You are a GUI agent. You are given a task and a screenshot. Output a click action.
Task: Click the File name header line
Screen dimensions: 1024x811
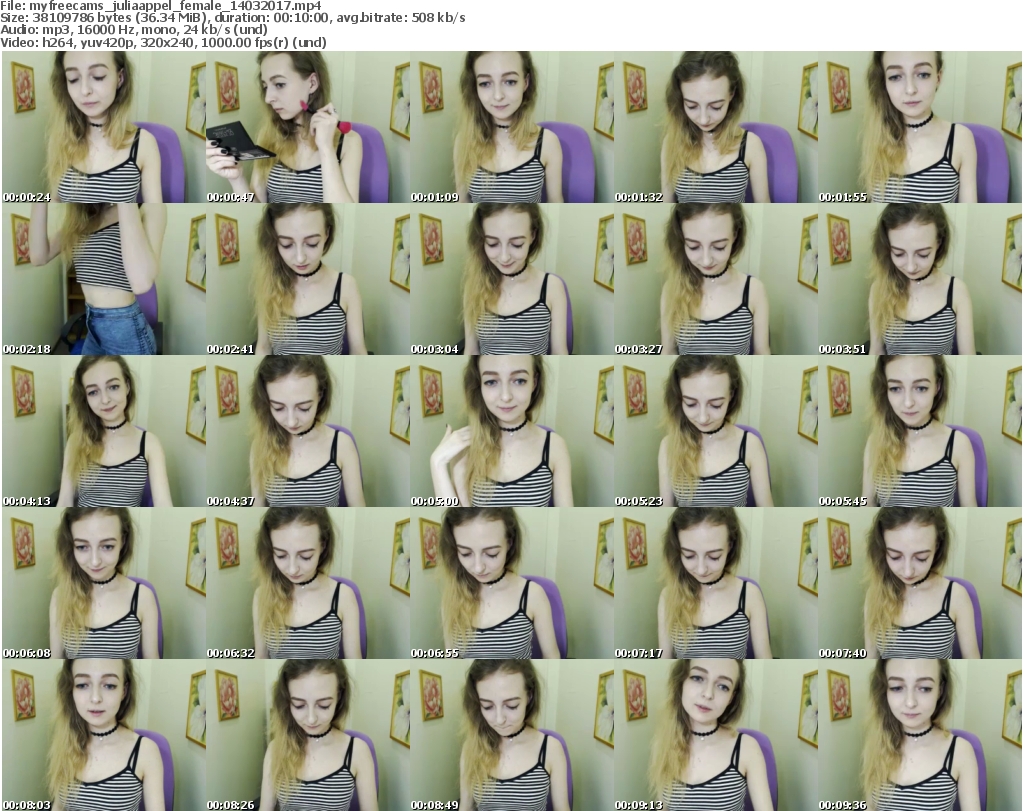tap(161, 6)
